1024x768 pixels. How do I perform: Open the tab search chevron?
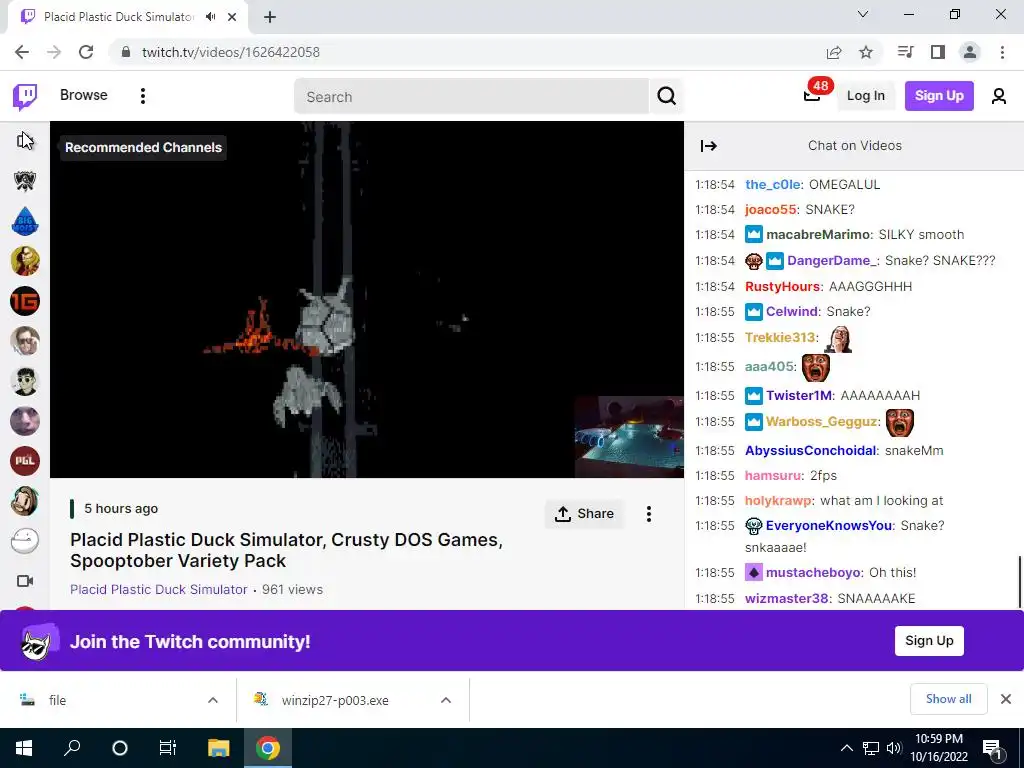point(863,14)
